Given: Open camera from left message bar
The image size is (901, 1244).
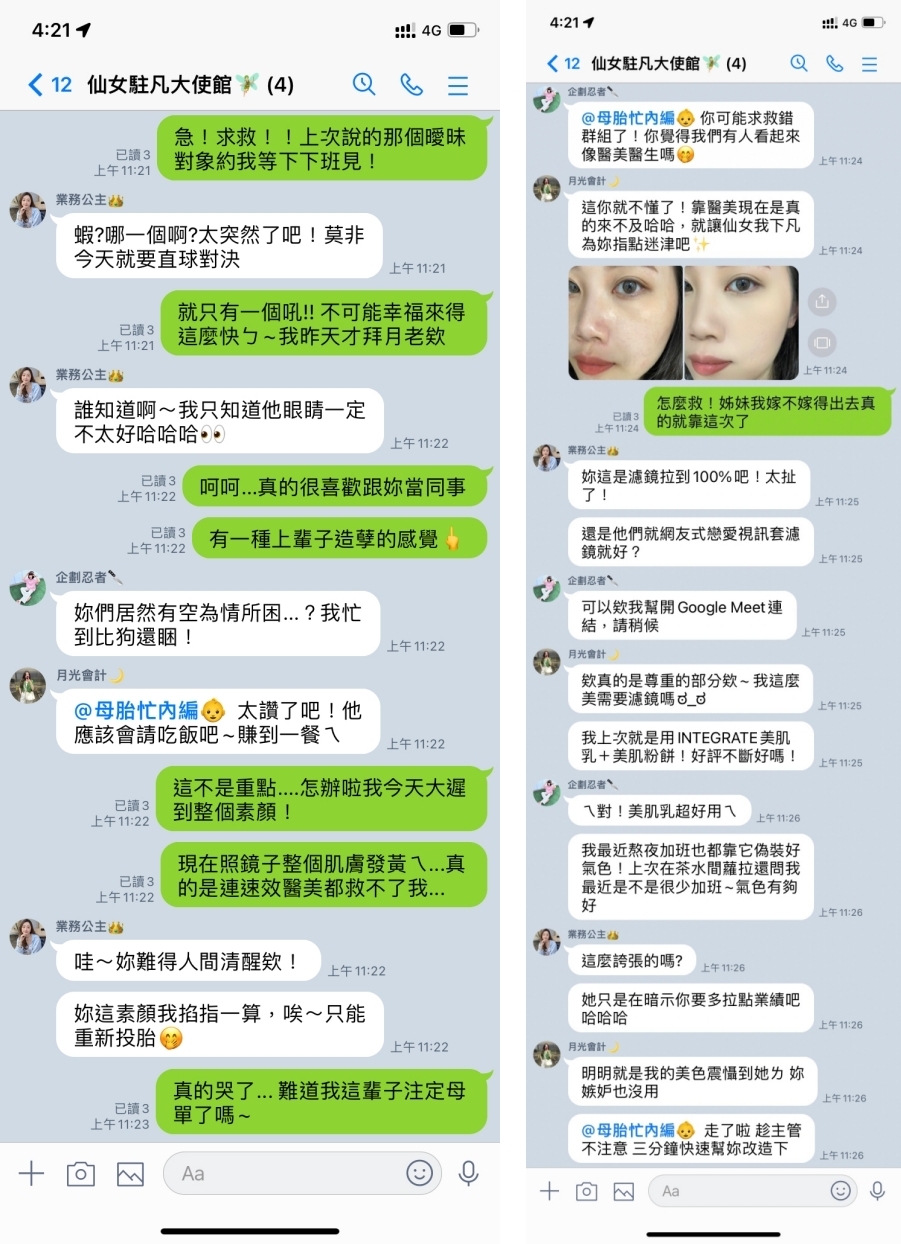Looking at the screenshot, I should (x=81, y=1174).
